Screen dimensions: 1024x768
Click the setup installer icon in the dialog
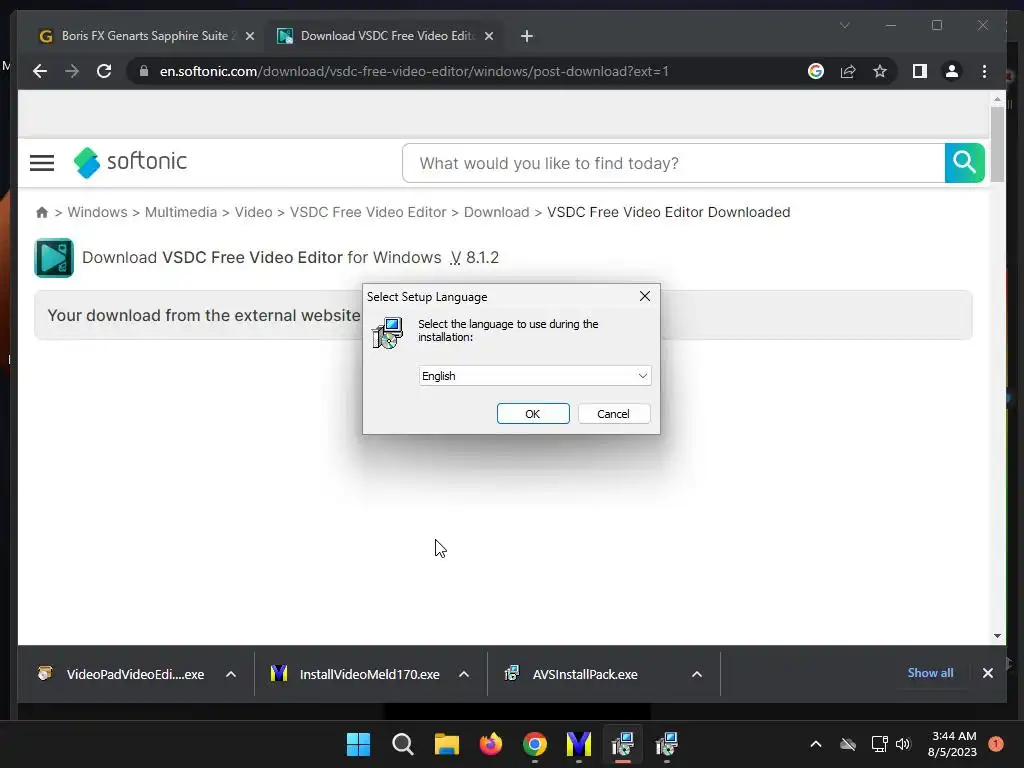pyautogui.click(x=388, y=333)
